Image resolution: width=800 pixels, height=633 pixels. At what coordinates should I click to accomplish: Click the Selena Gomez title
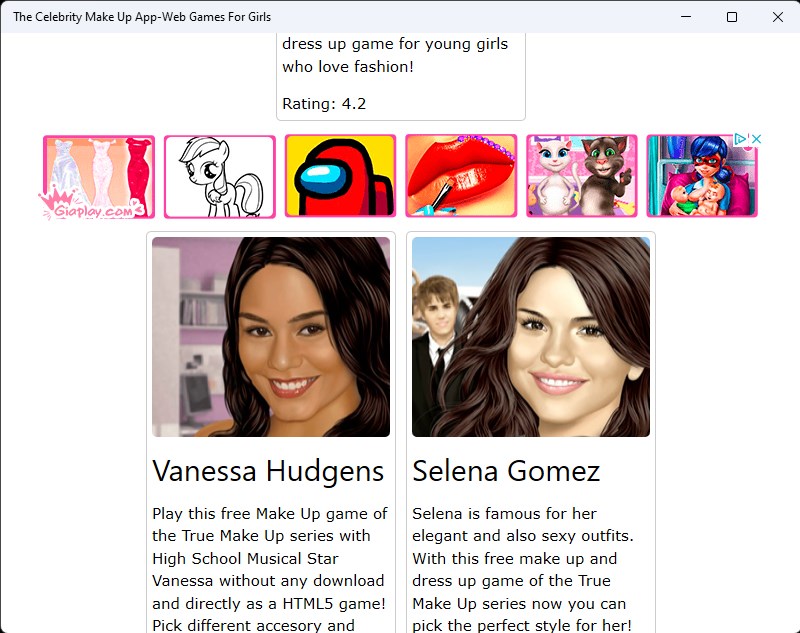pos(506,471)
